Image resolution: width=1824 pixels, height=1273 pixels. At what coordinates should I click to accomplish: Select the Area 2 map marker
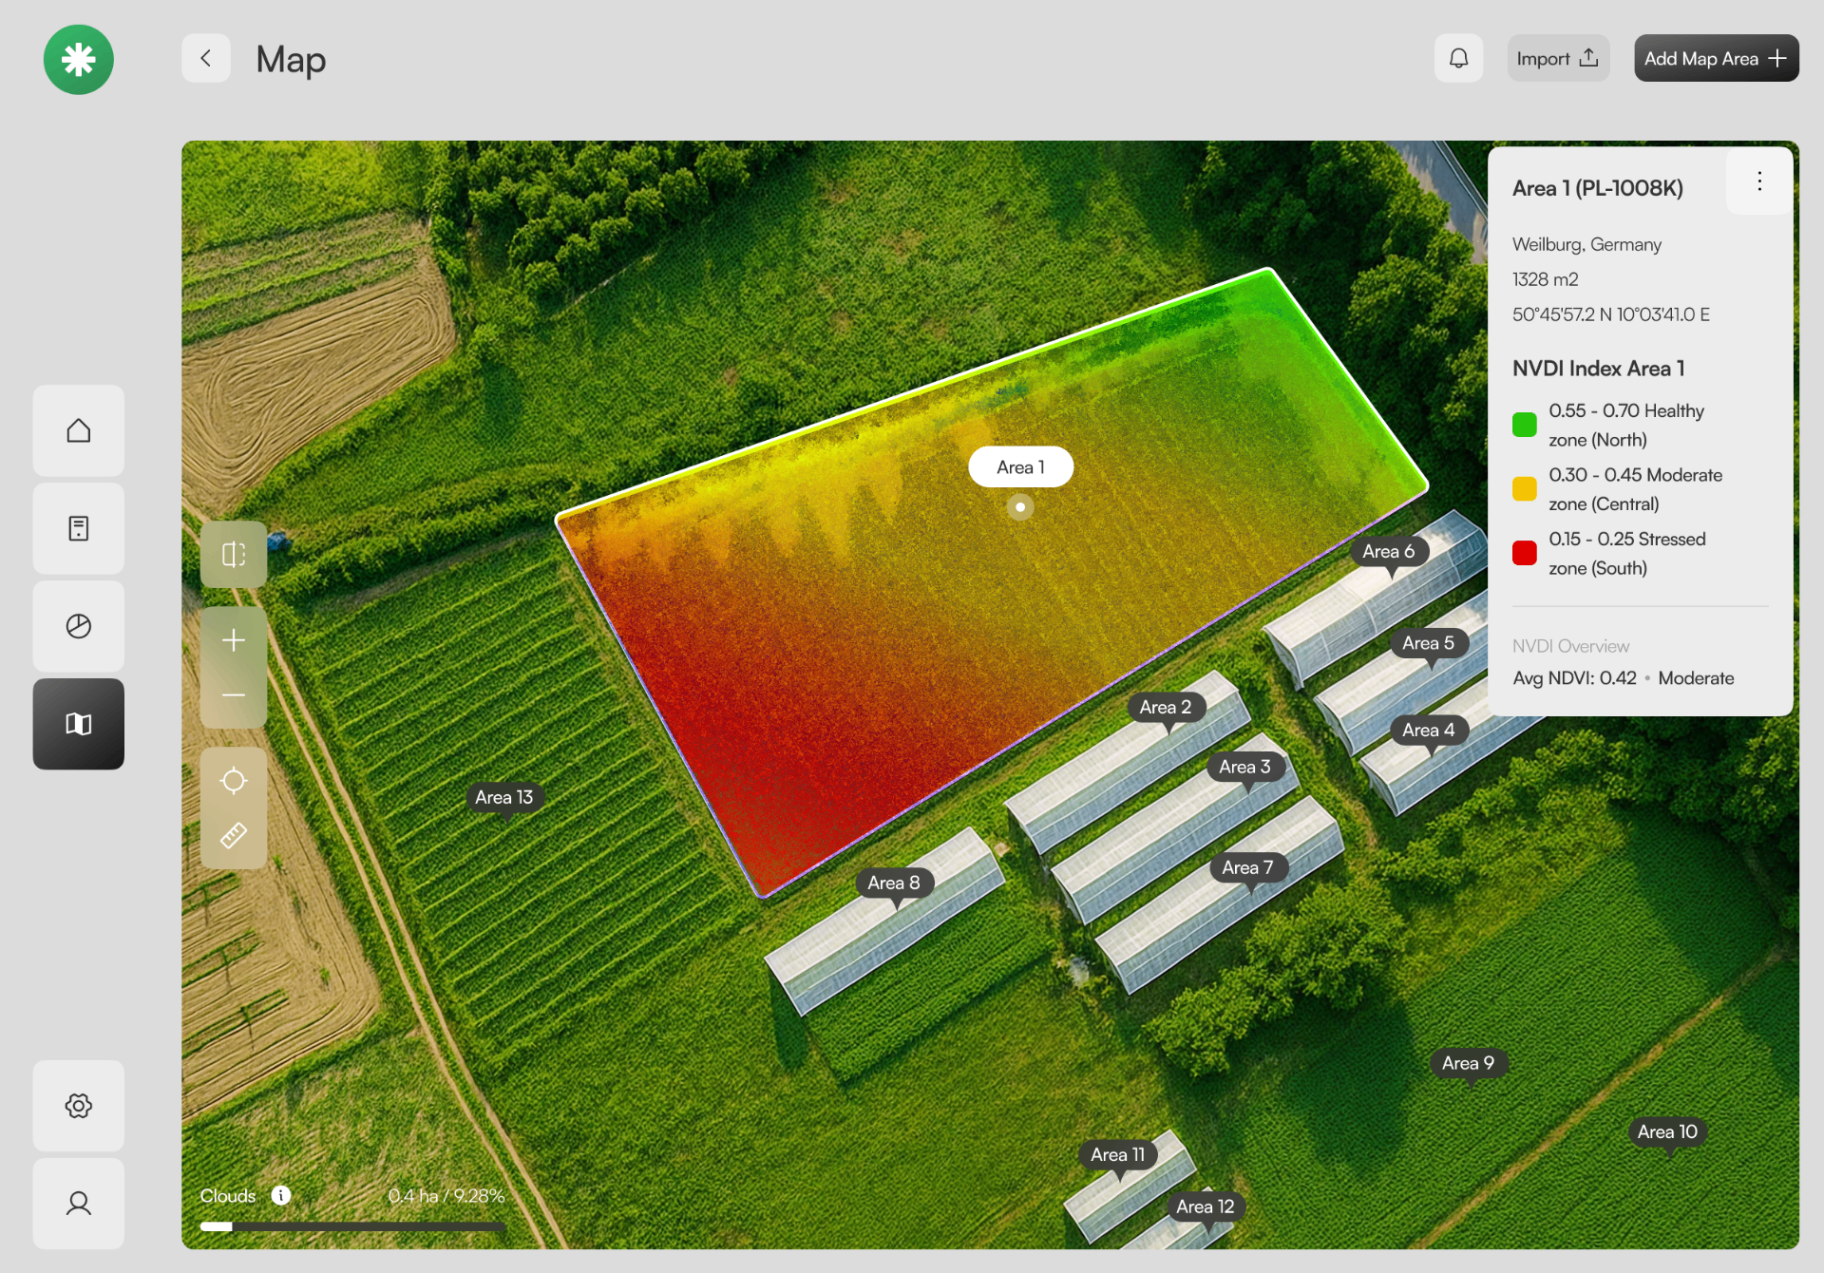pyautogui.click(x=1166, y=708)
